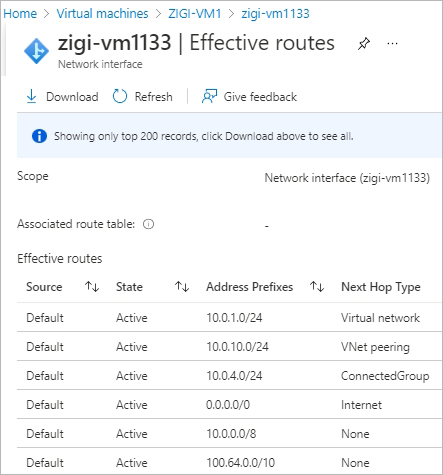Click the Next Hop Type column header

(381, 287)
